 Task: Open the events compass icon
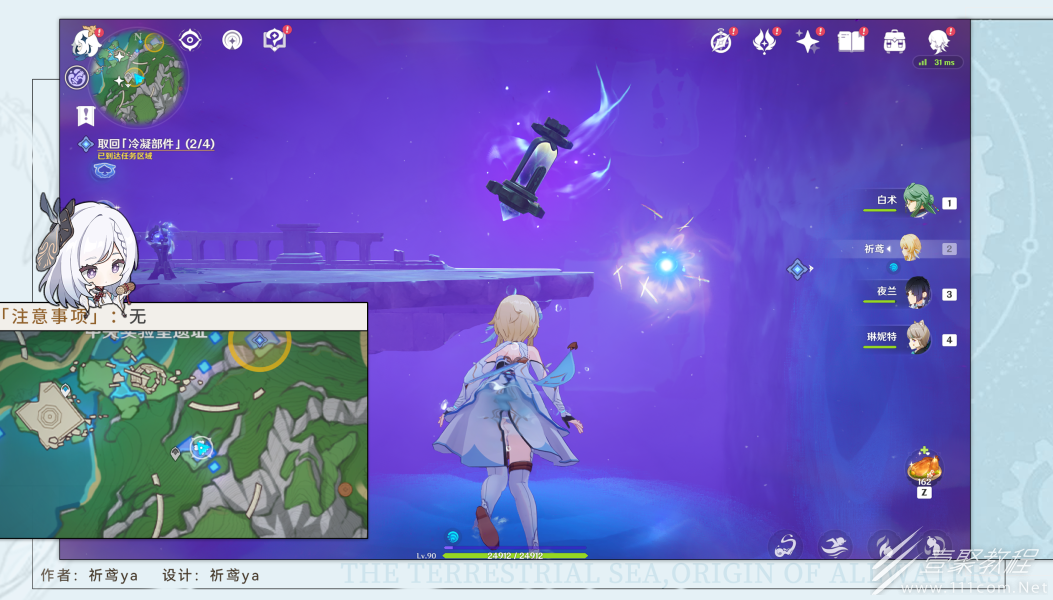[721, 41]
